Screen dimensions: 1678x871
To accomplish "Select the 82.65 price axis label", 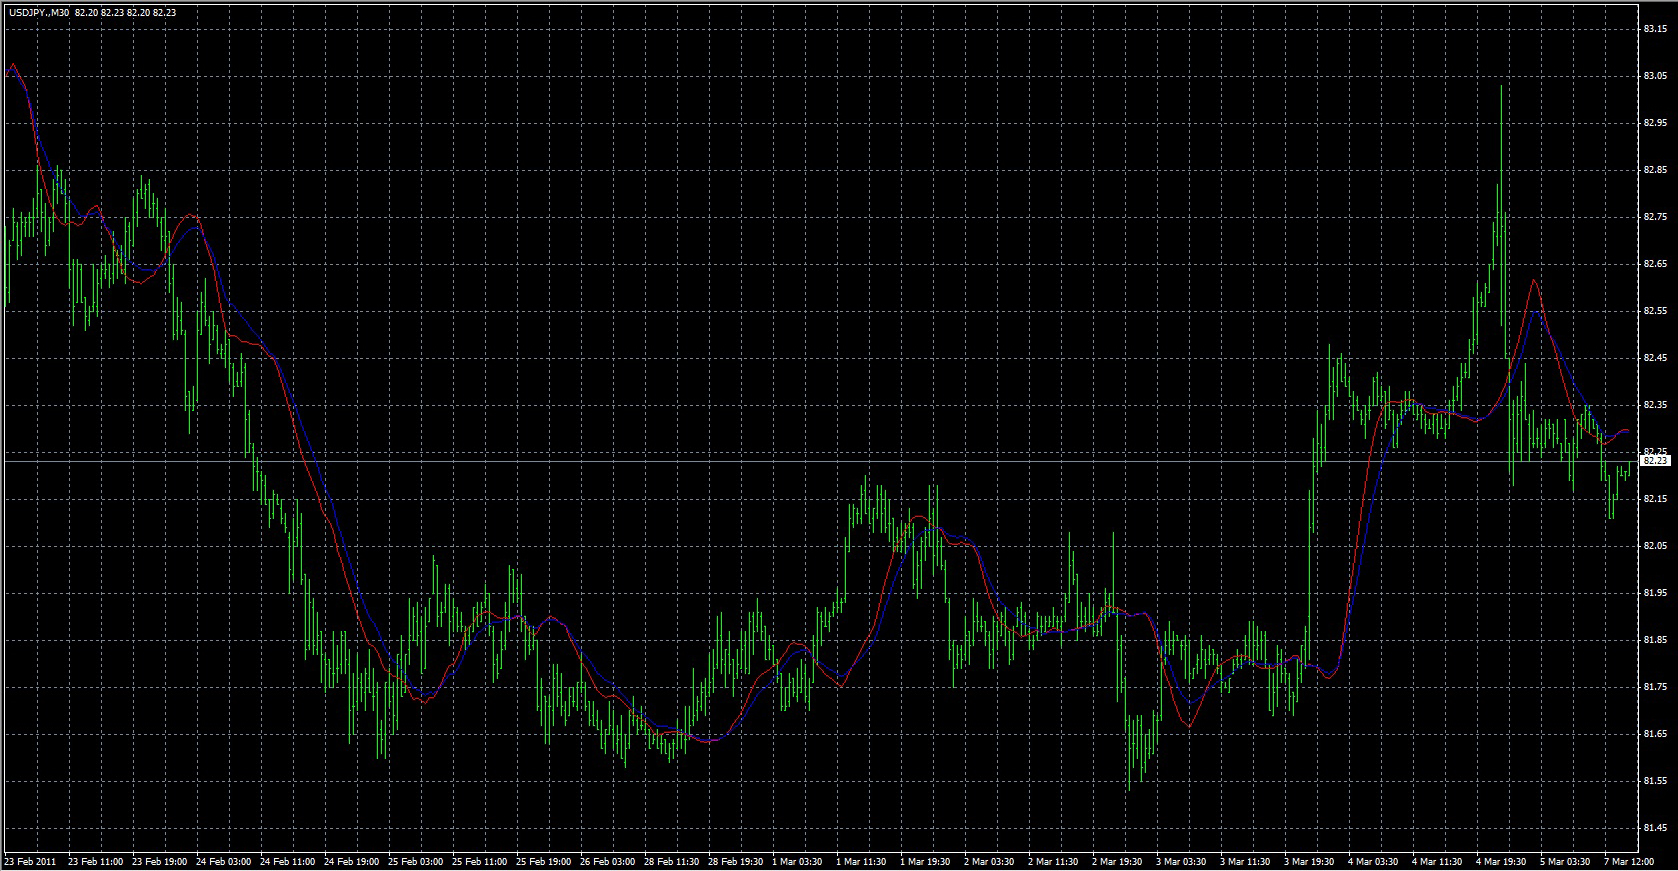I will point(1654,264).
